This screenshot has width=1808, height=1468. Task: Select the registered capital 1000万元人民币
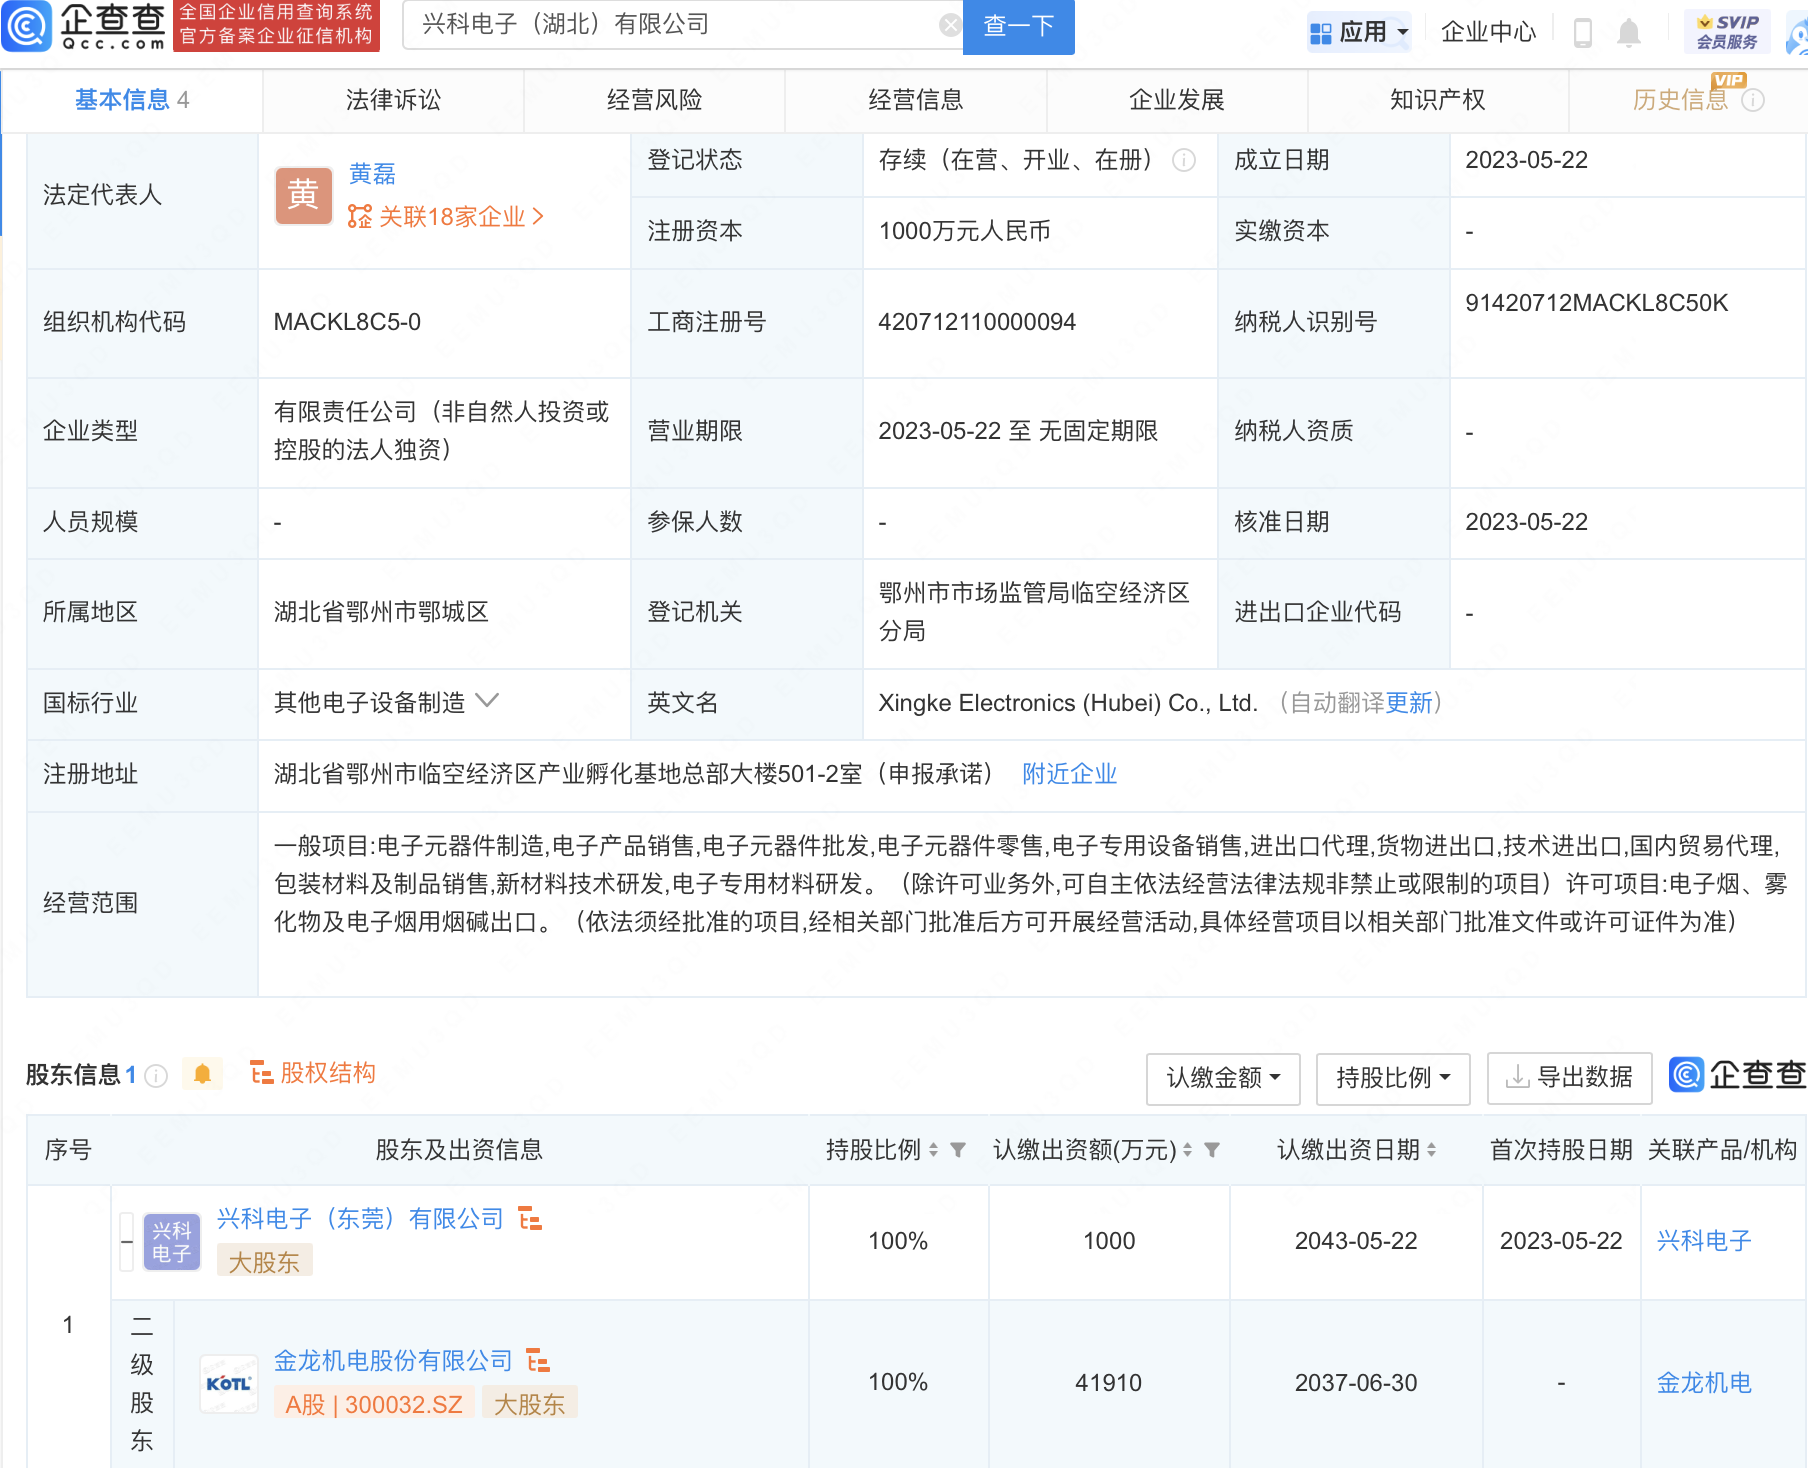(x=965, y=231)
